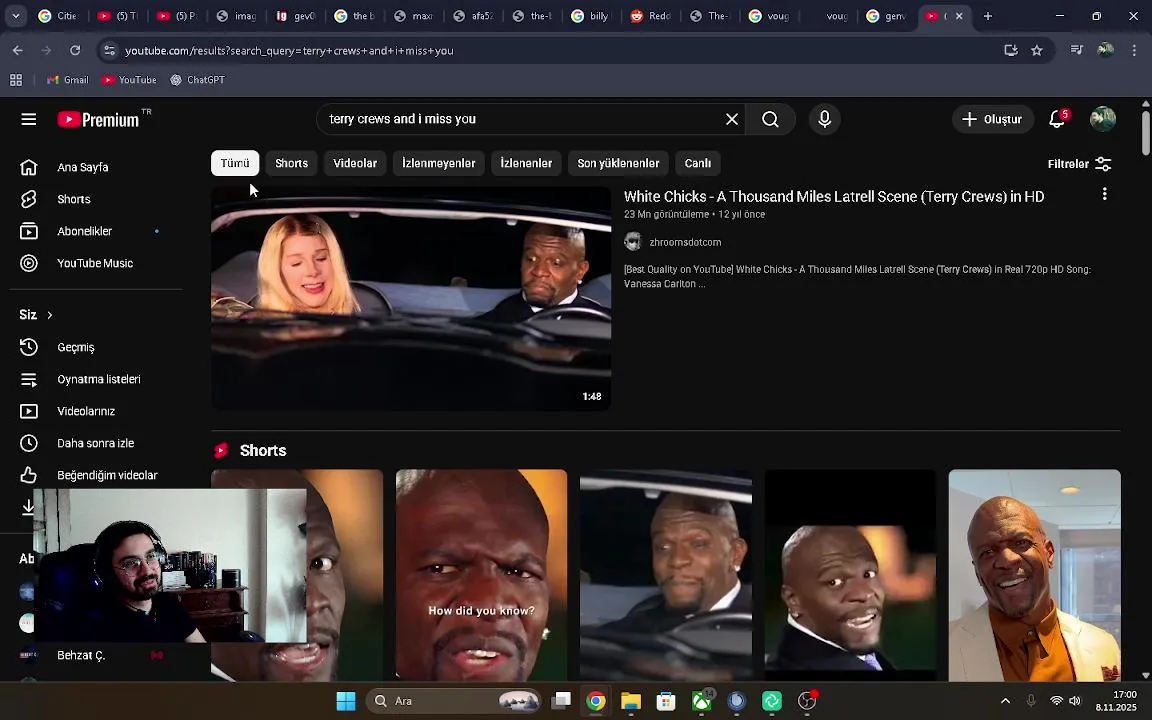
Task: Open Chrome tab search dropdown
Action: click(15, 15)
